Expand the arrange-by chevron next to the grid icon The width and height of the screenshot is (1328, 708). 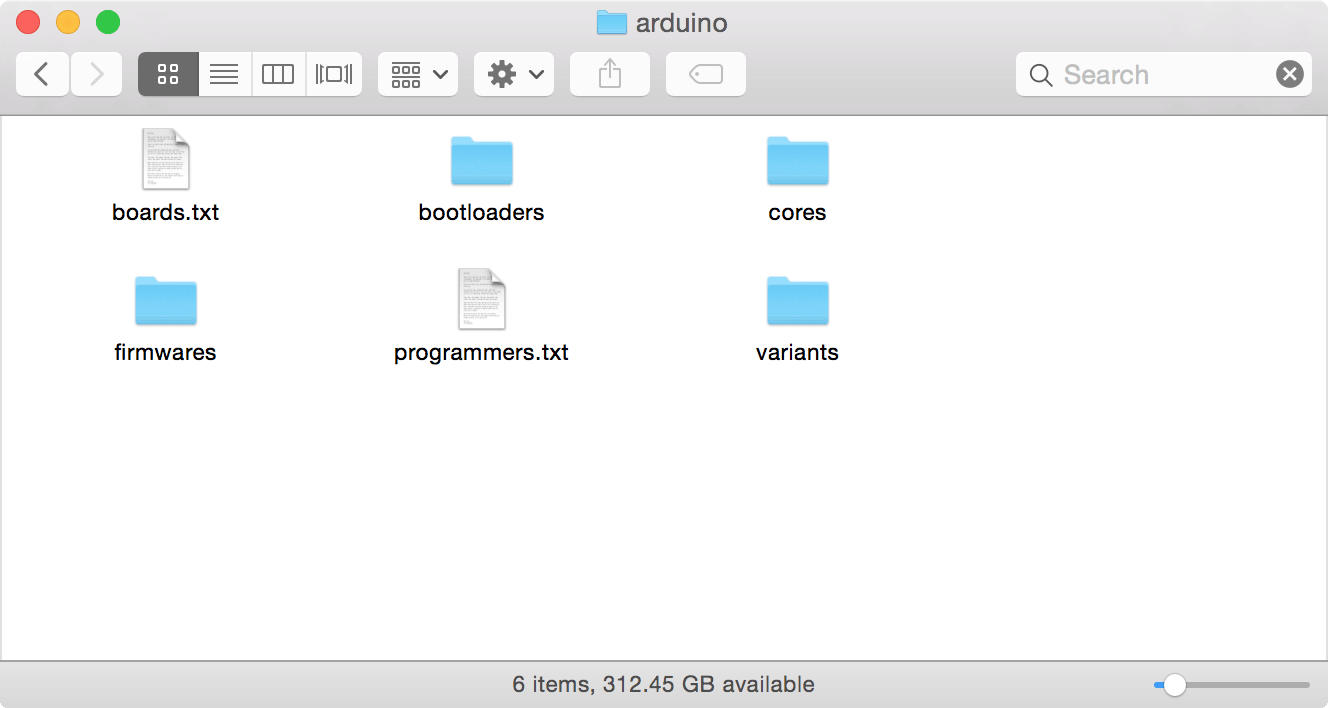(440, 73)
